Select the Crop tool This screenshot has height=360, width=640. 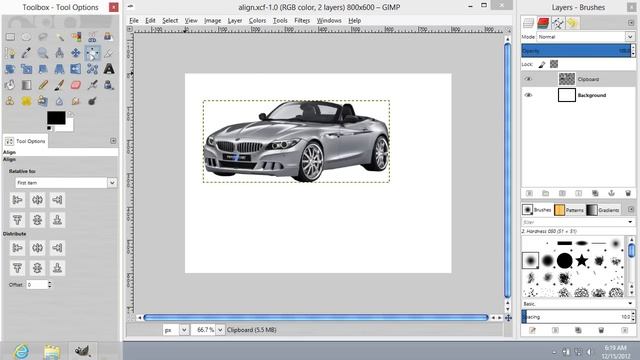coord(109,53)
